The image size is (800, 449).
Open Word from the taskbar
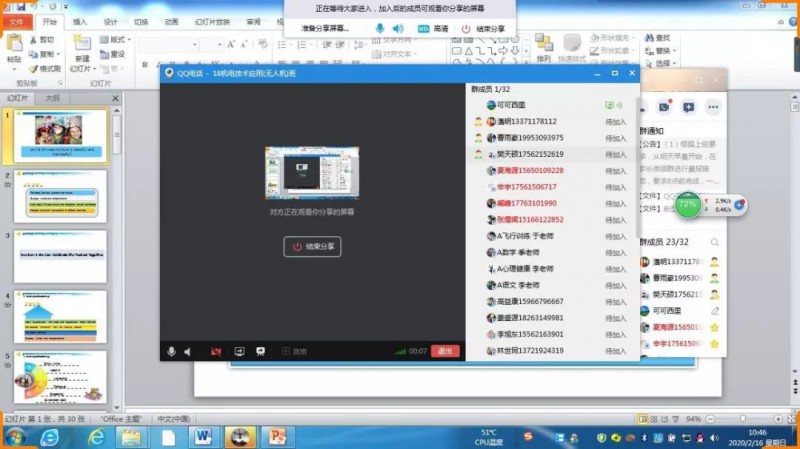coord(203,437)
